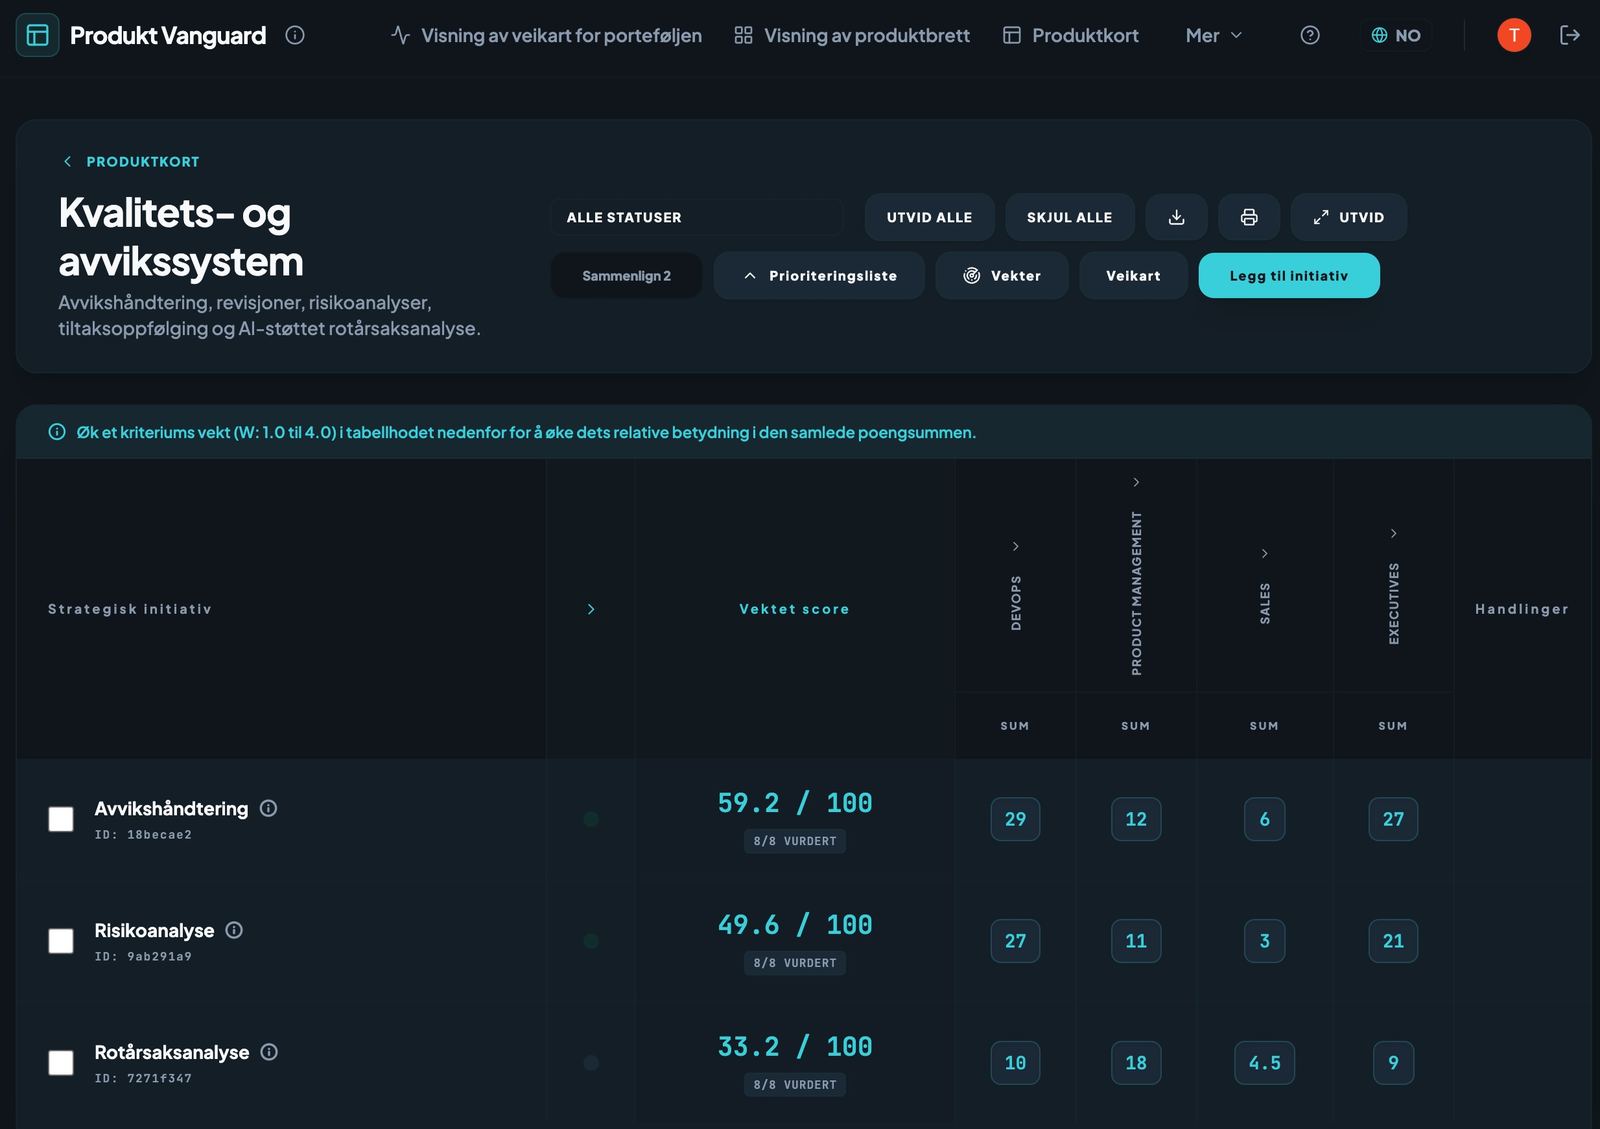Click 8/8 VURDERT badge under Risikoanalyse

click(x=795, y=963)
